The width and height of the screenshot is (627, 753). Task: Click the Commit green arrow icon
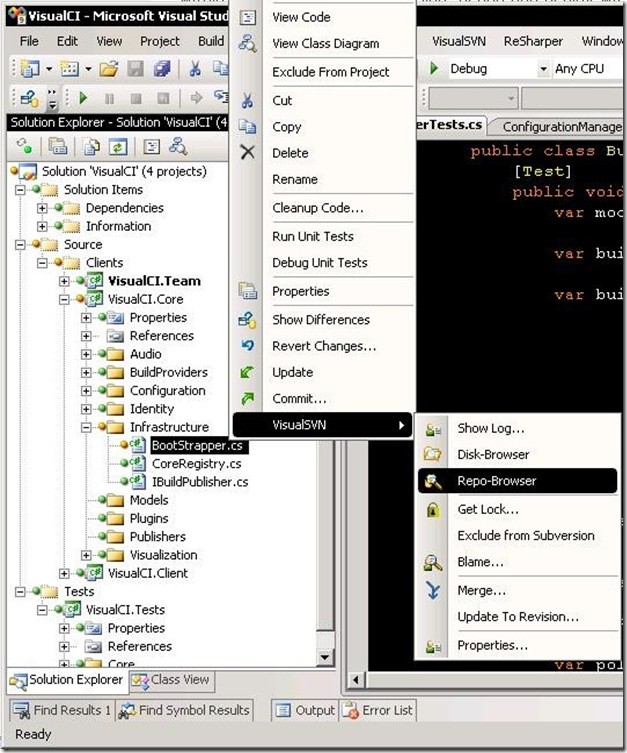coord(247,398)
